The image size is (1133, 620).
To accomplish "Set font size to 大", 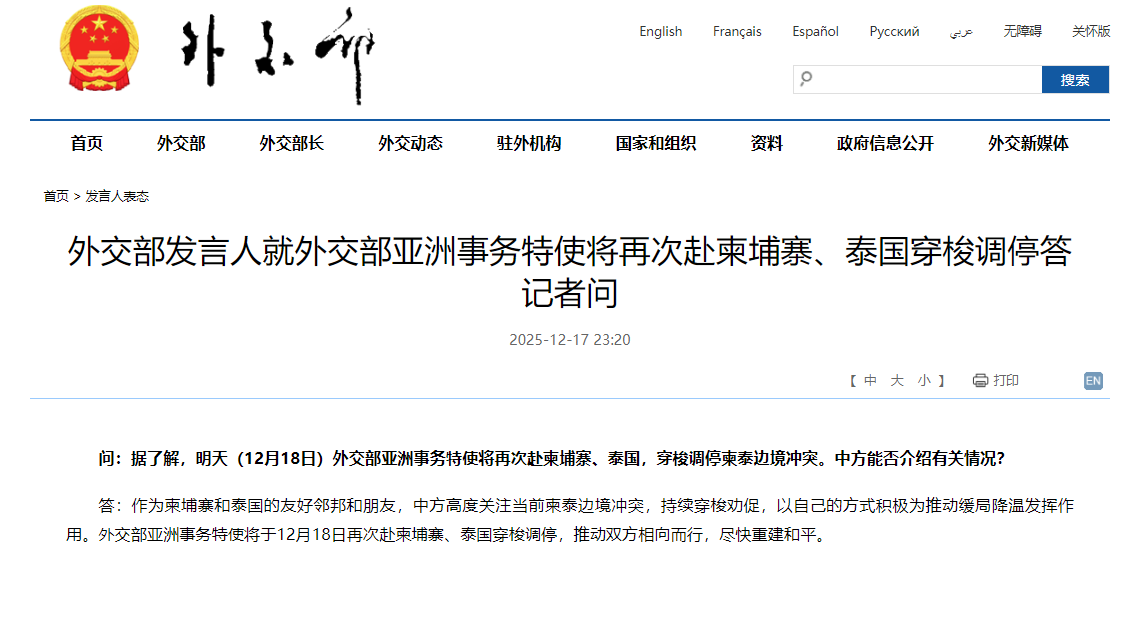I will 897,380.
